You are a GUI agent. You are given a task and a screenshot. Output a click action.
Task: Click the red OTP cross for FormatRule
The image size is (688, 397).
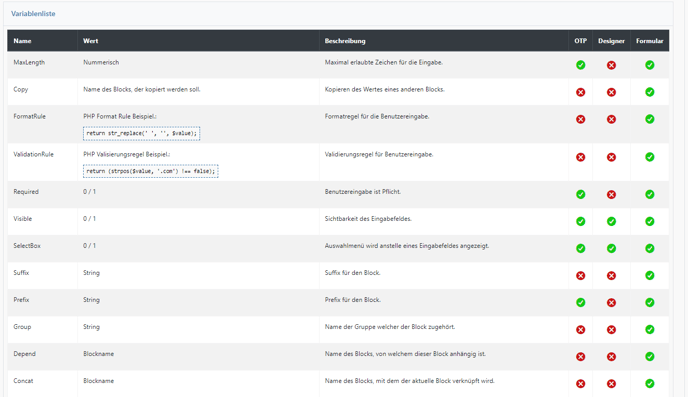pyautogui.click(x=580, y=119)
